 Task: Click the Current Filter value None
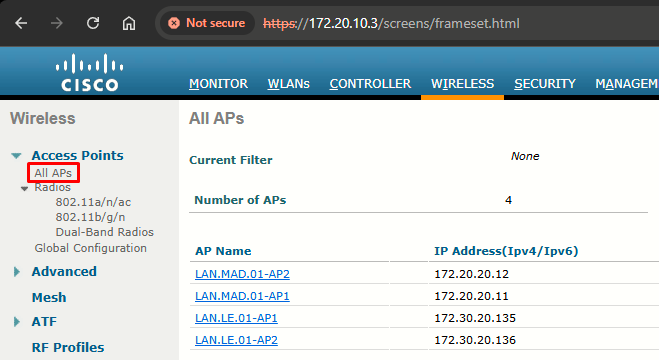coord(525,156)
